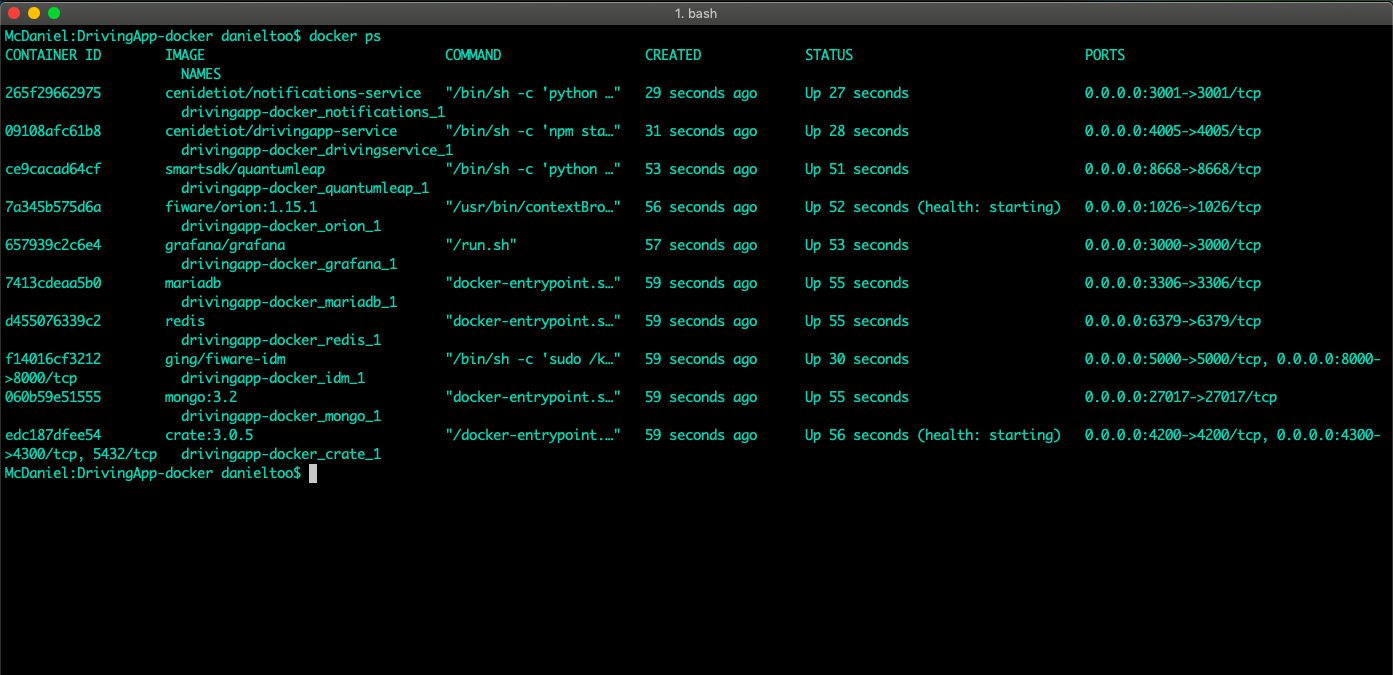Click status 'Up 52 seconds (health: starting)'
The height and width of the screenshot is (675, 1393).
coord(933,207)
